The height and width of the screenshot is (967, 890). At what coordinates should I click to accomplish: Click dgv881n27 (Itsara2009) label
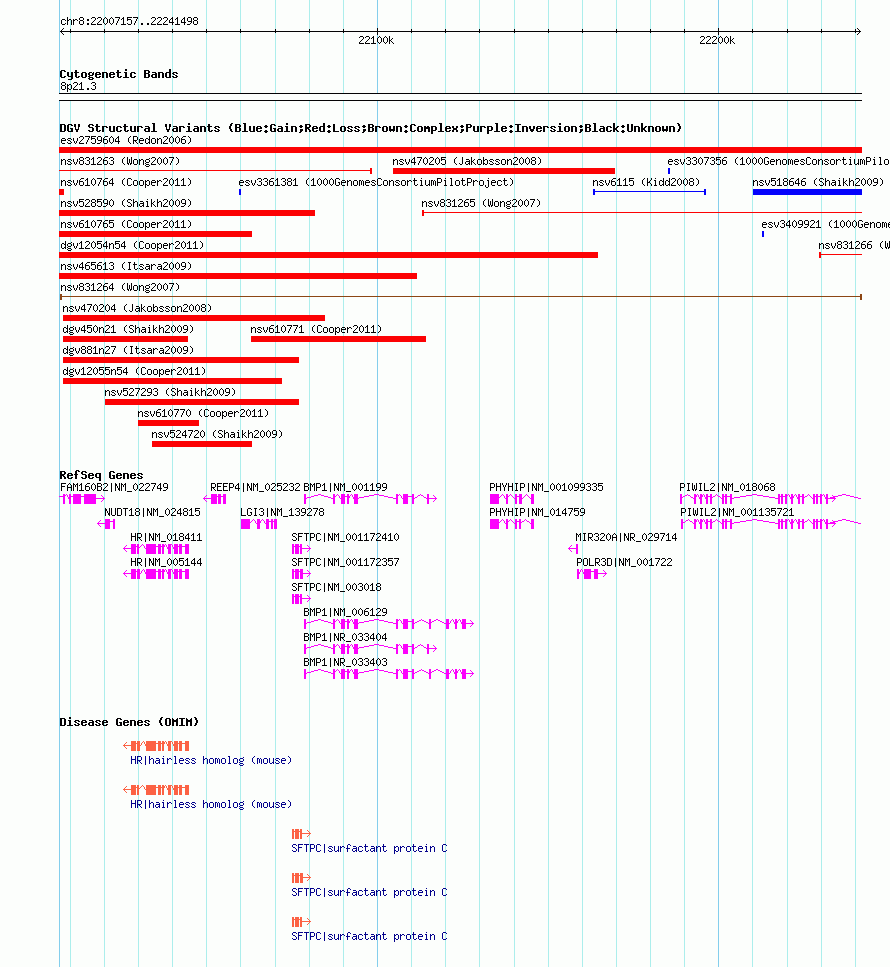(x=128, y=350)
